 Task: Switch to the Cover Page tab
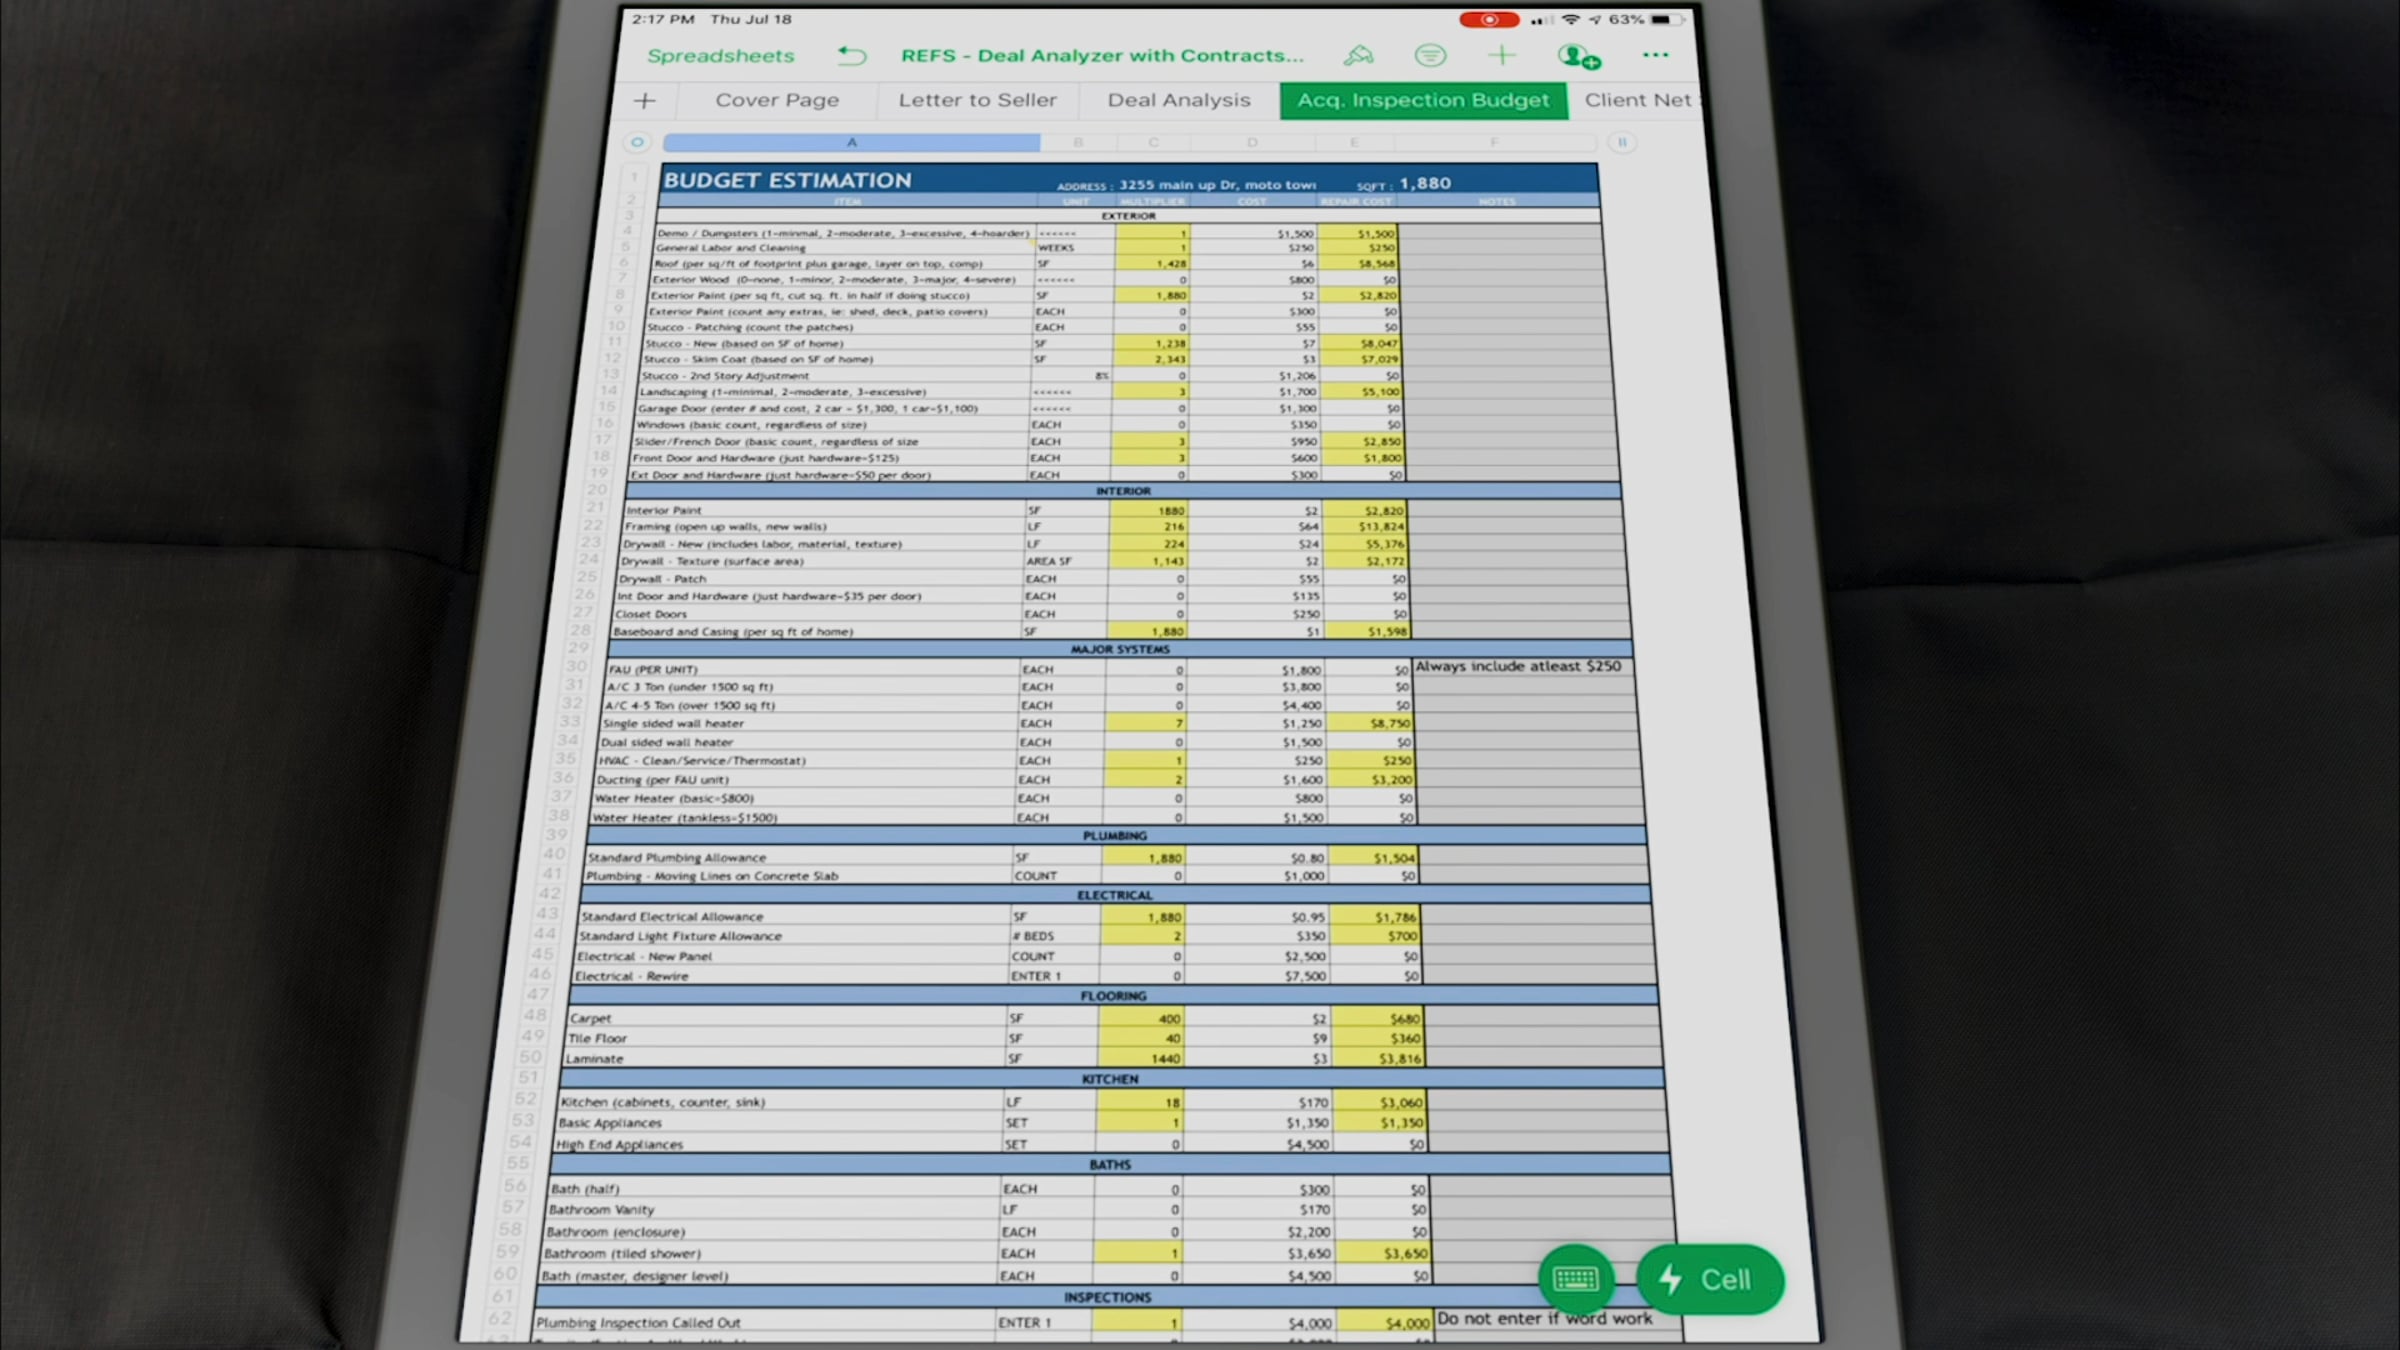[x=777, y=100]
